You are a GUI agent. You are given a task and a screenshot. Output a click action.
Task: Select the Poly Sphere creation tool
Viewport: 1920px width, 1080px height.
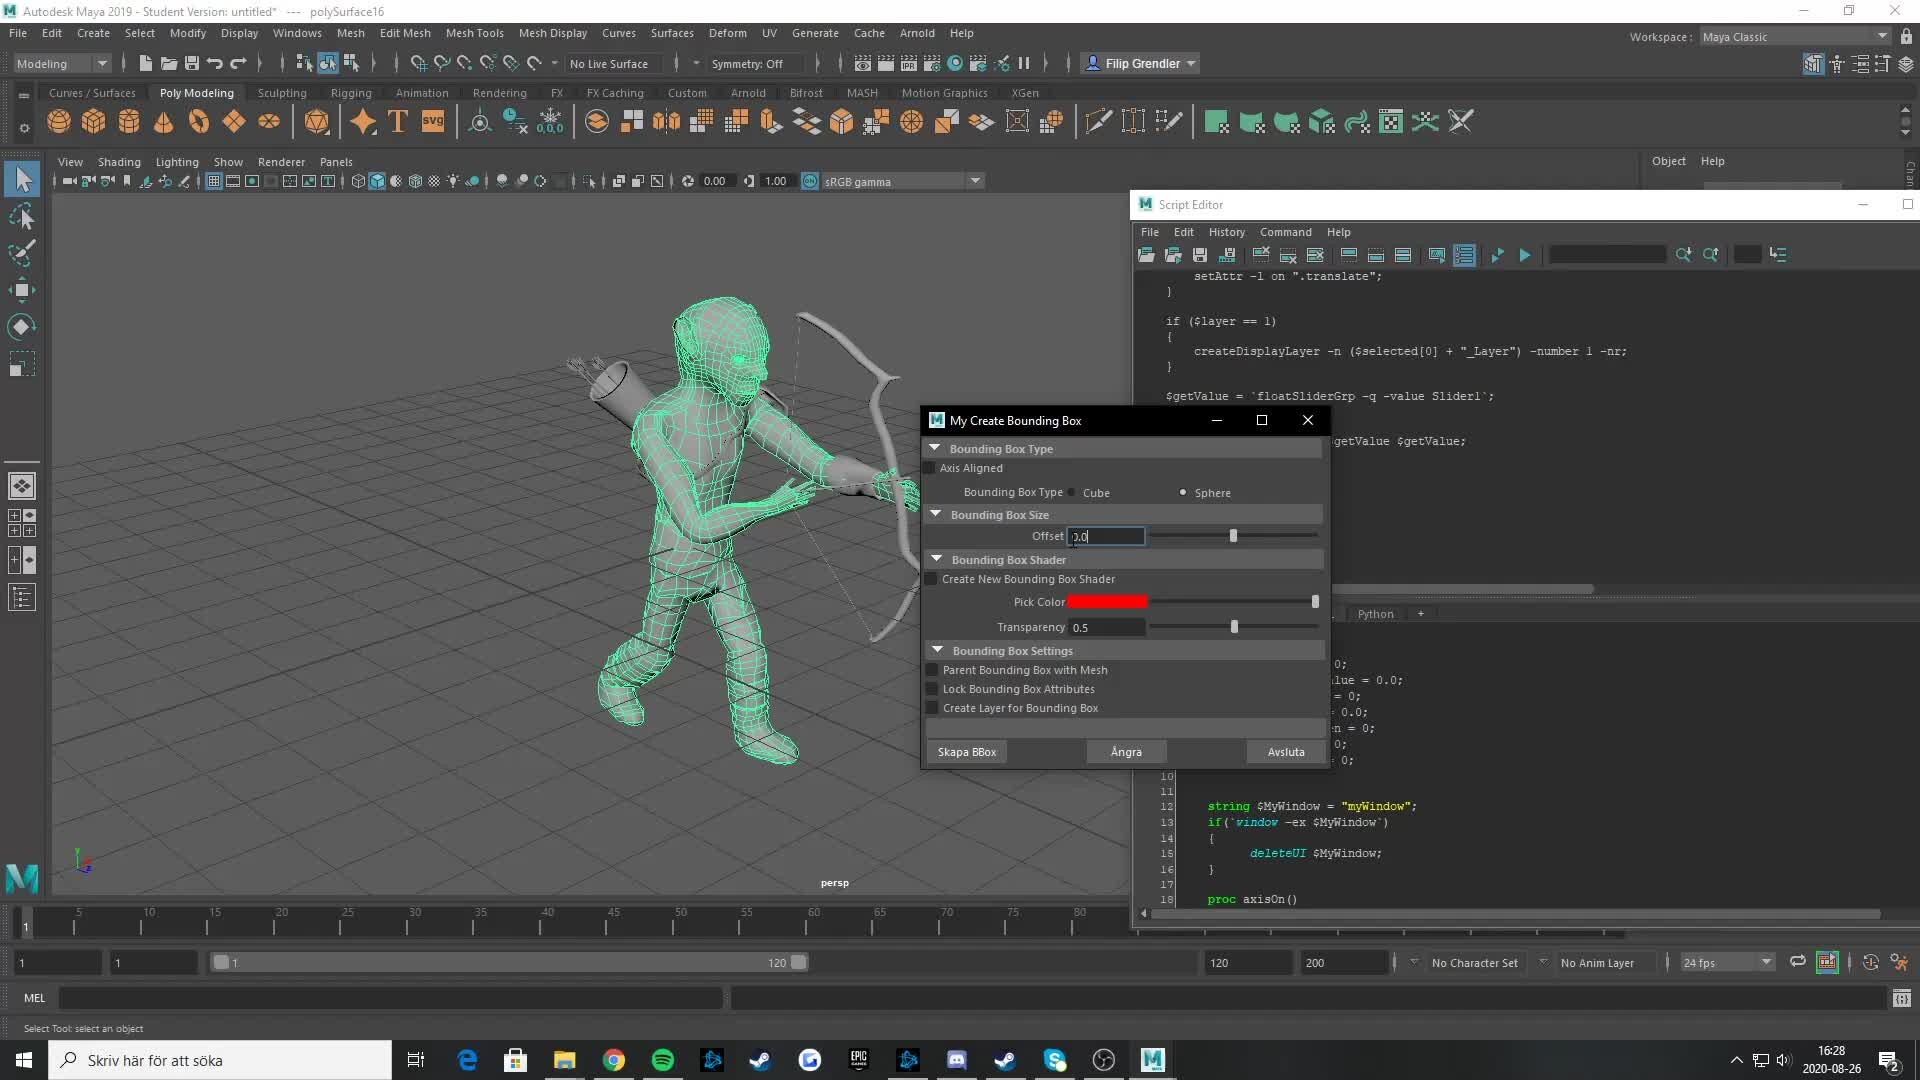coord(58,121)
